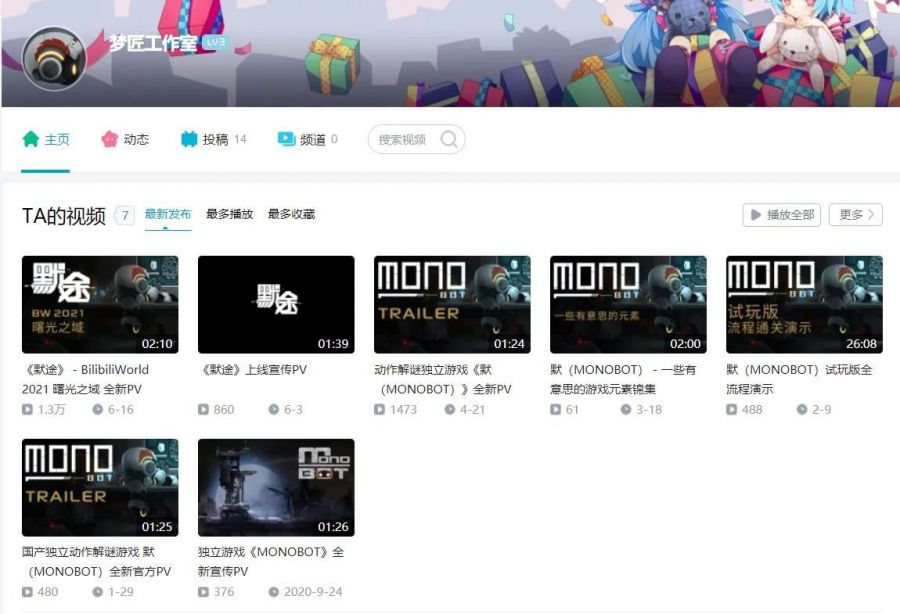Focus the 搜索视频 search field
Image resolution: width=900 pixels, height=614 pixels.
417,139
